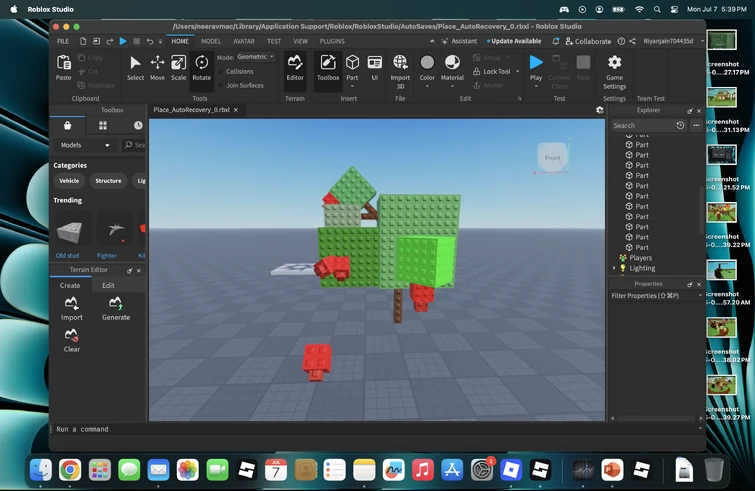
Task: Select the Structure category chip
Action: point(108,181)
